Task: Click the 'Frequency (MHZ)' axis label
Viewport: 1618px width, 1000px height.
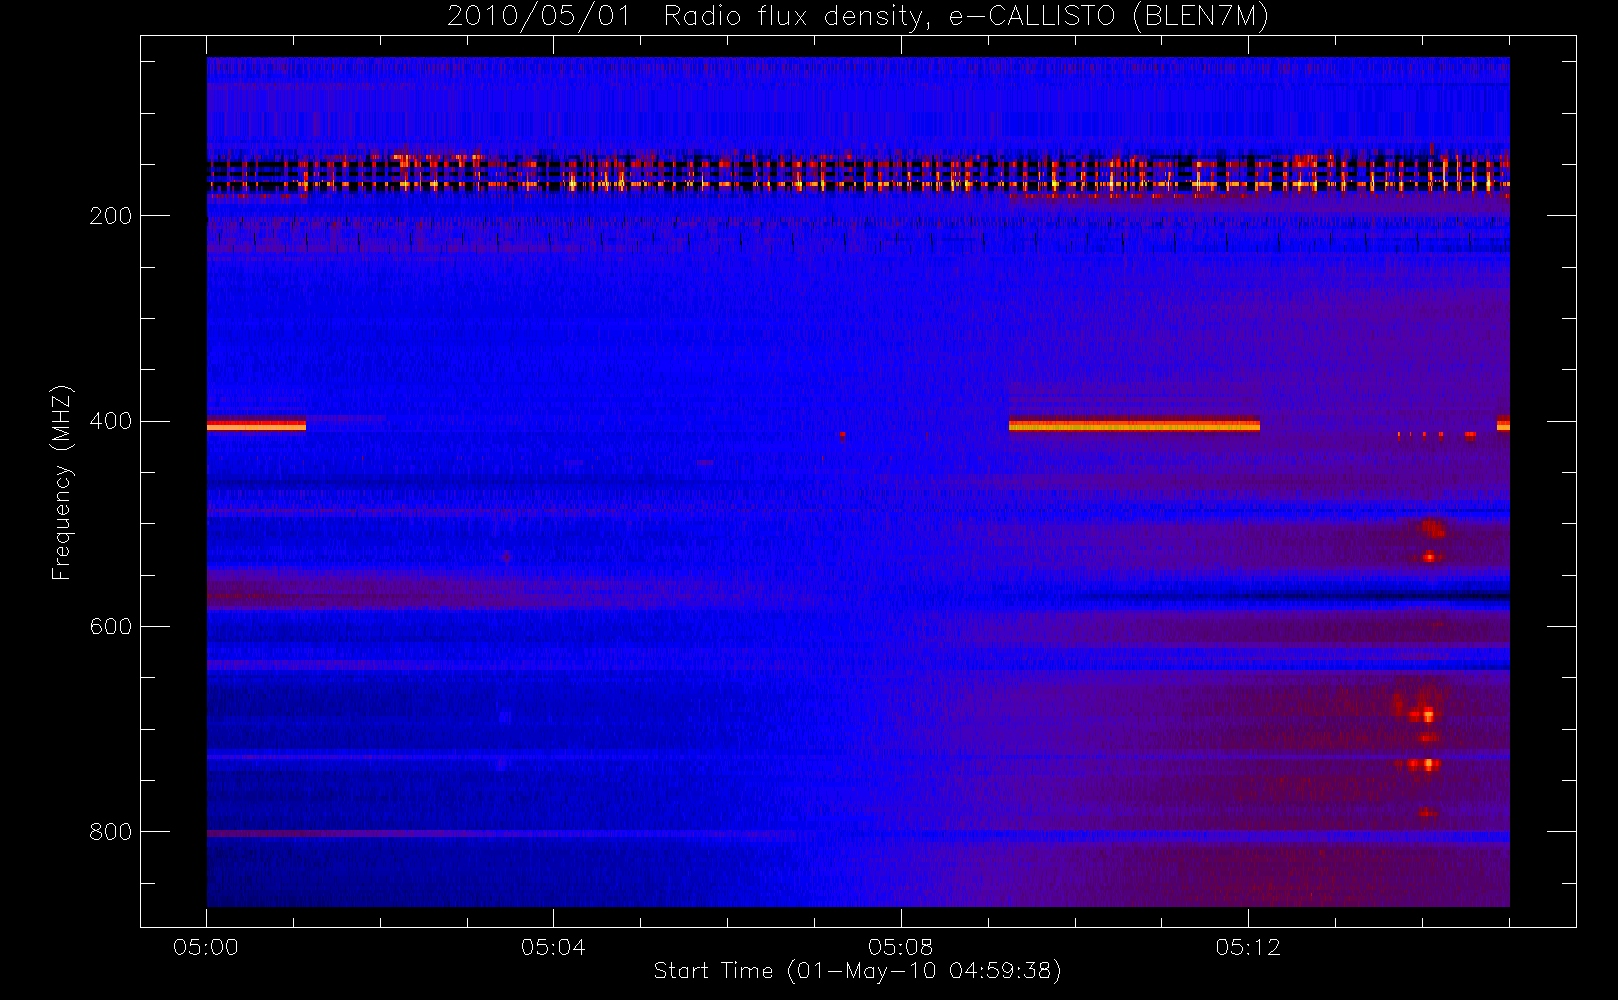Action: 62,482
